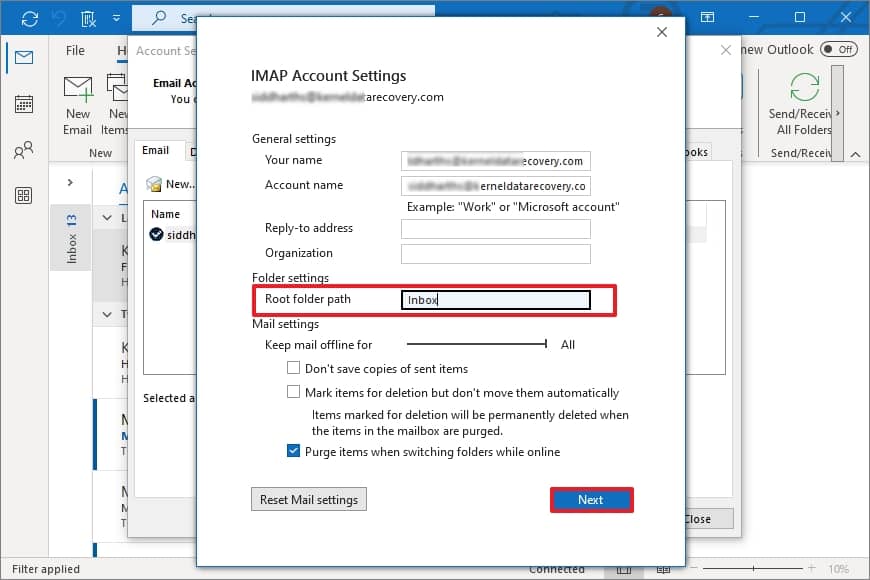Check Mark items for deletion option
The width and height of the screenshot is (870, 580).
[x=294, y=391]
